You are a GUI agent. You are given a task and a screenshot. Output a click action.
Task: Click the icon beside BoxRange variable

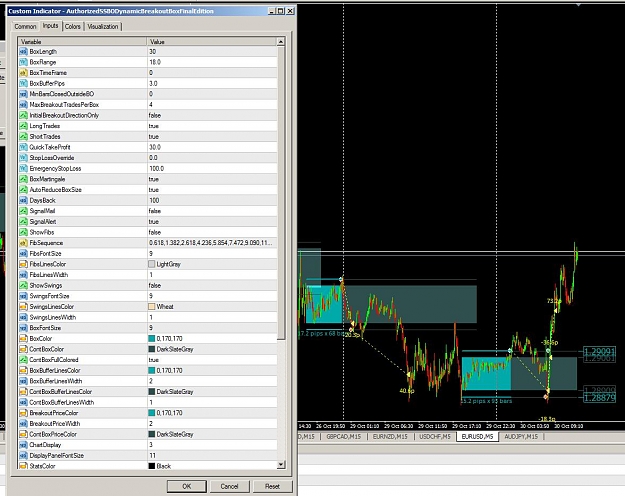(x=24, y=62)
